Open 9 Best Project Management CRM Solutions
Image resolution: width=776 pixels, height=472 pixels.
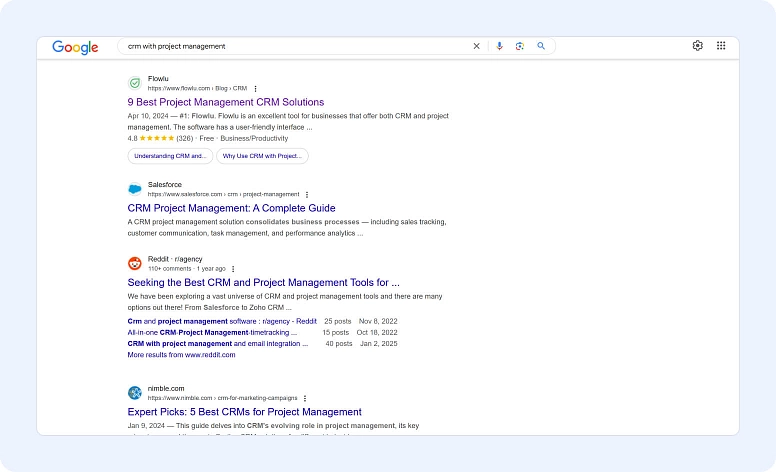tap(226, 102)
